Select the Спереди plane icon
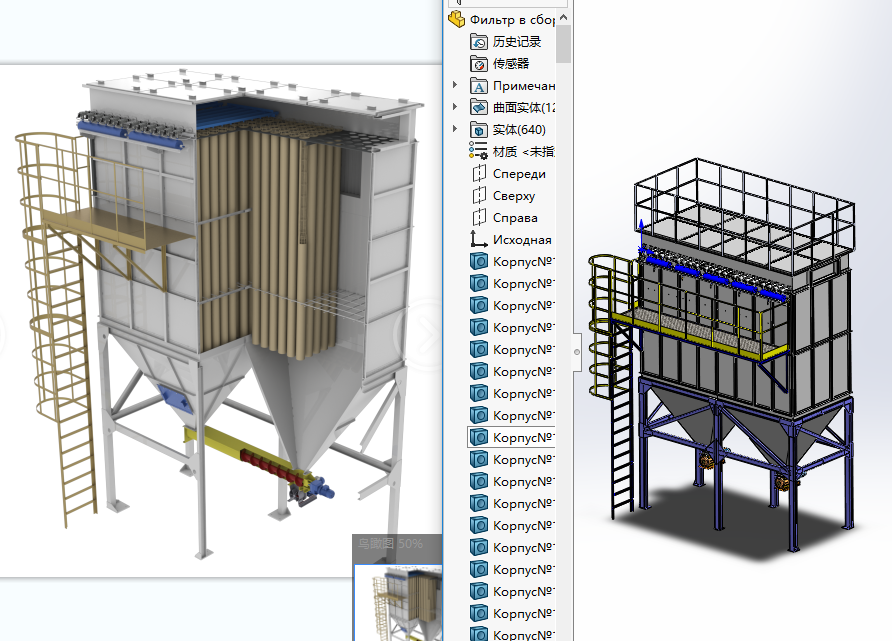 pyautogui.click(x=479, y=173)
